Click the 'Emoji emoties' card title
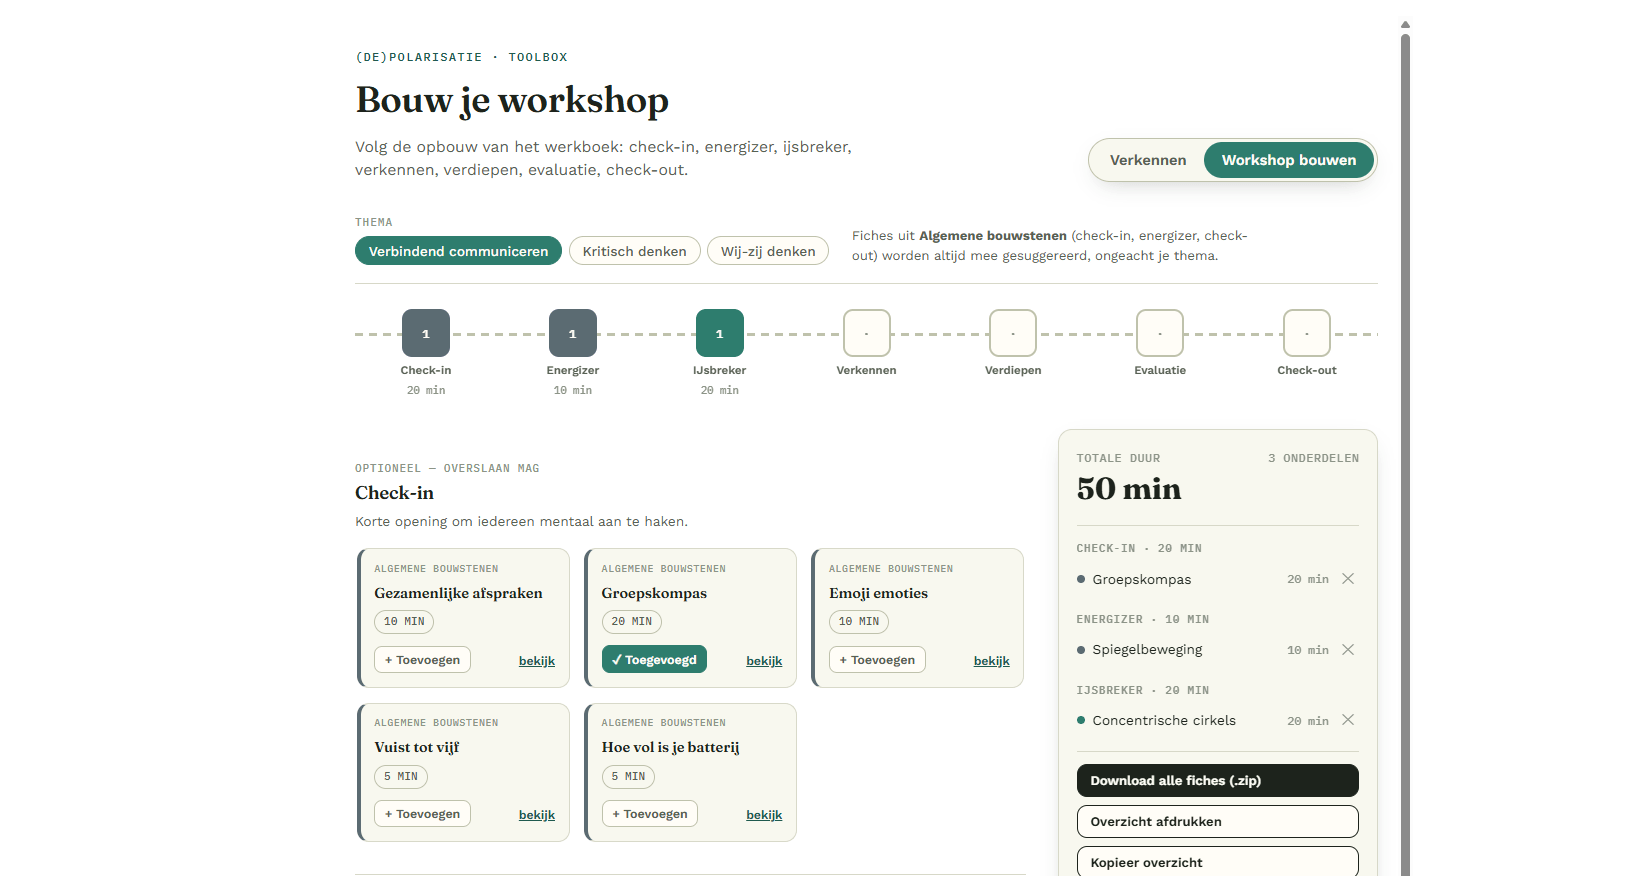 point(878,593)
